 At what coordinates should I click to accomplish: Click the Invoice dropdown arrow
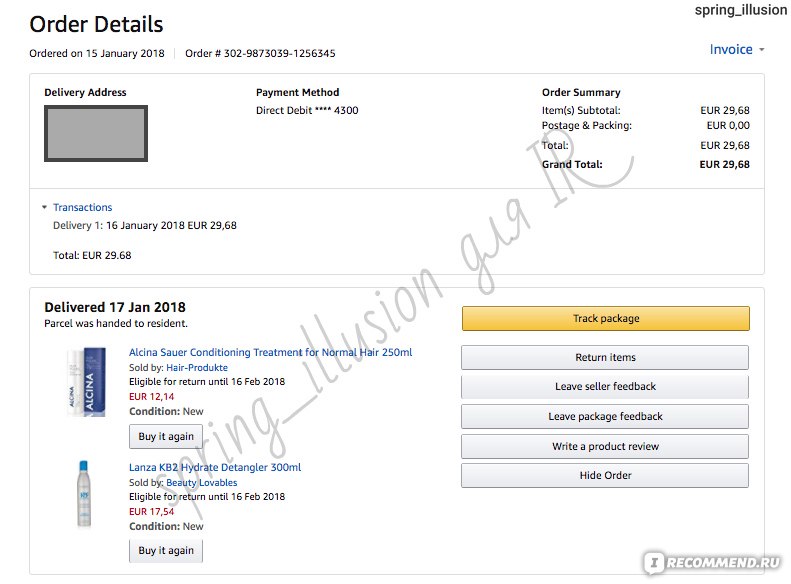pos(761,49)
